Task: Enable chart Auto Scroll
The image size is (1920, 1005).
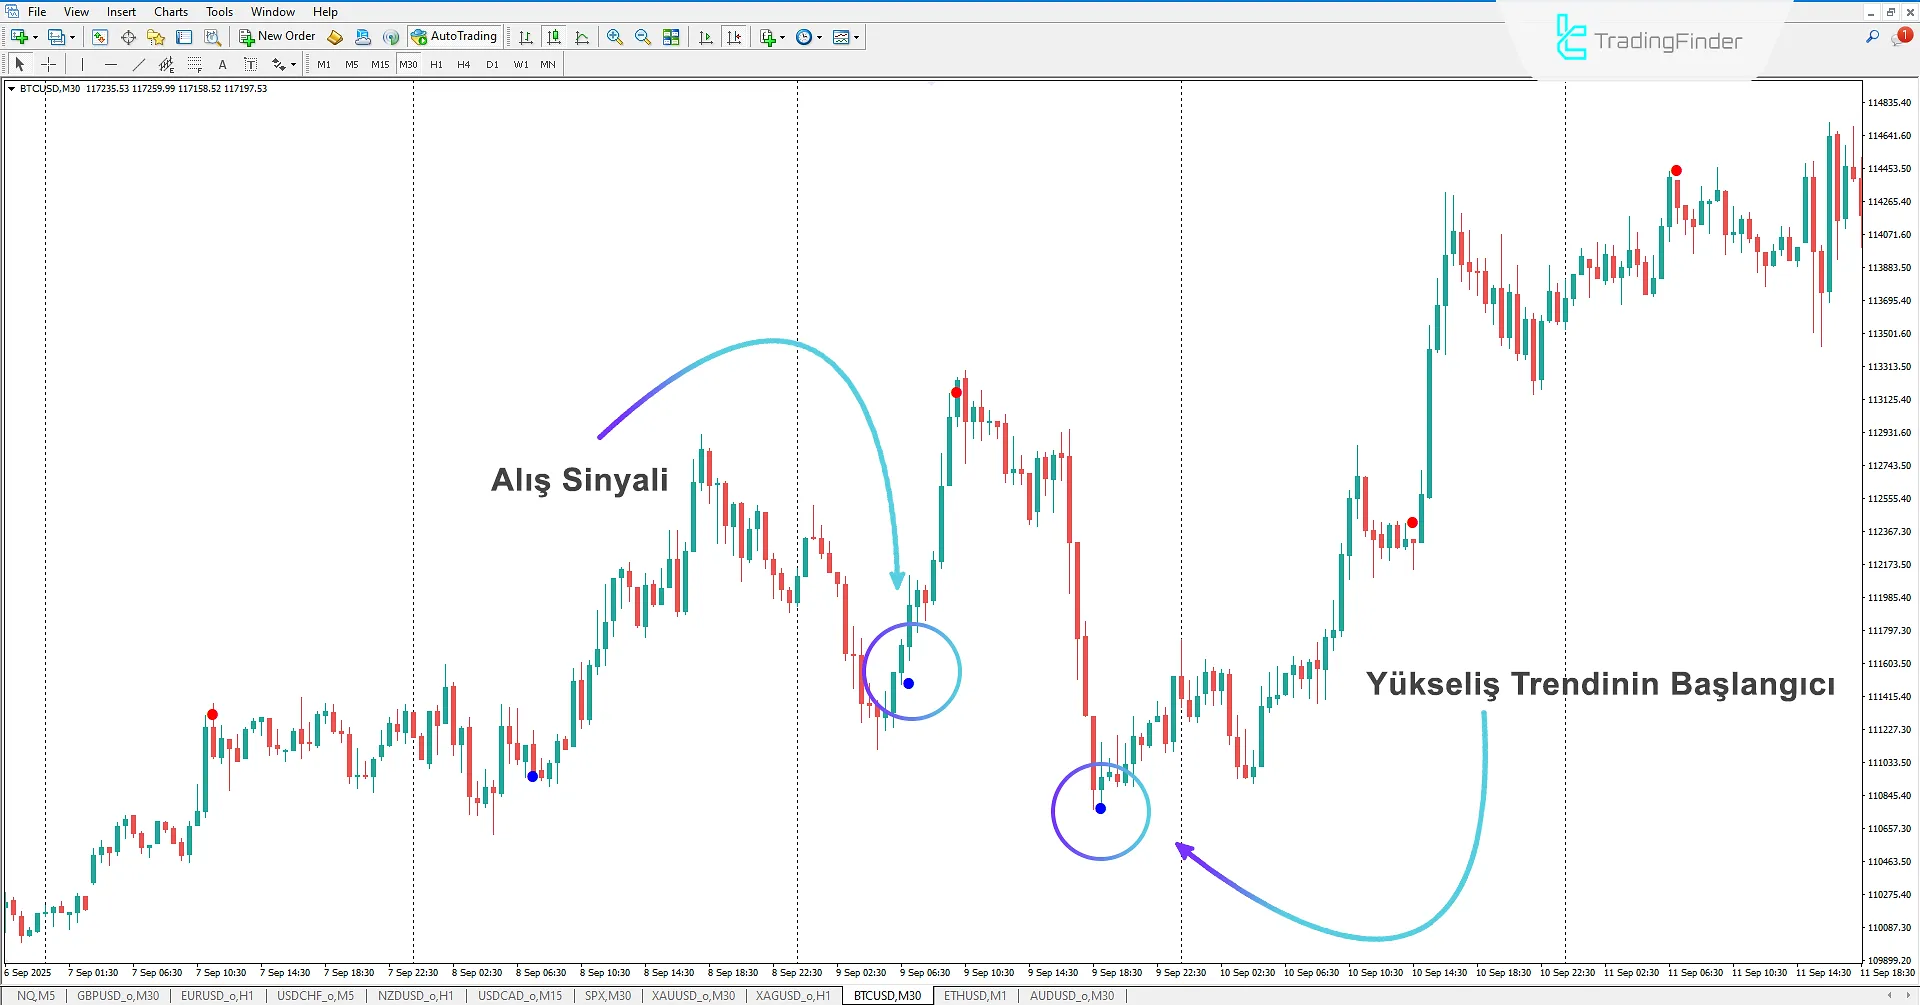Action: pyautogui.click(x=705, y=37)
